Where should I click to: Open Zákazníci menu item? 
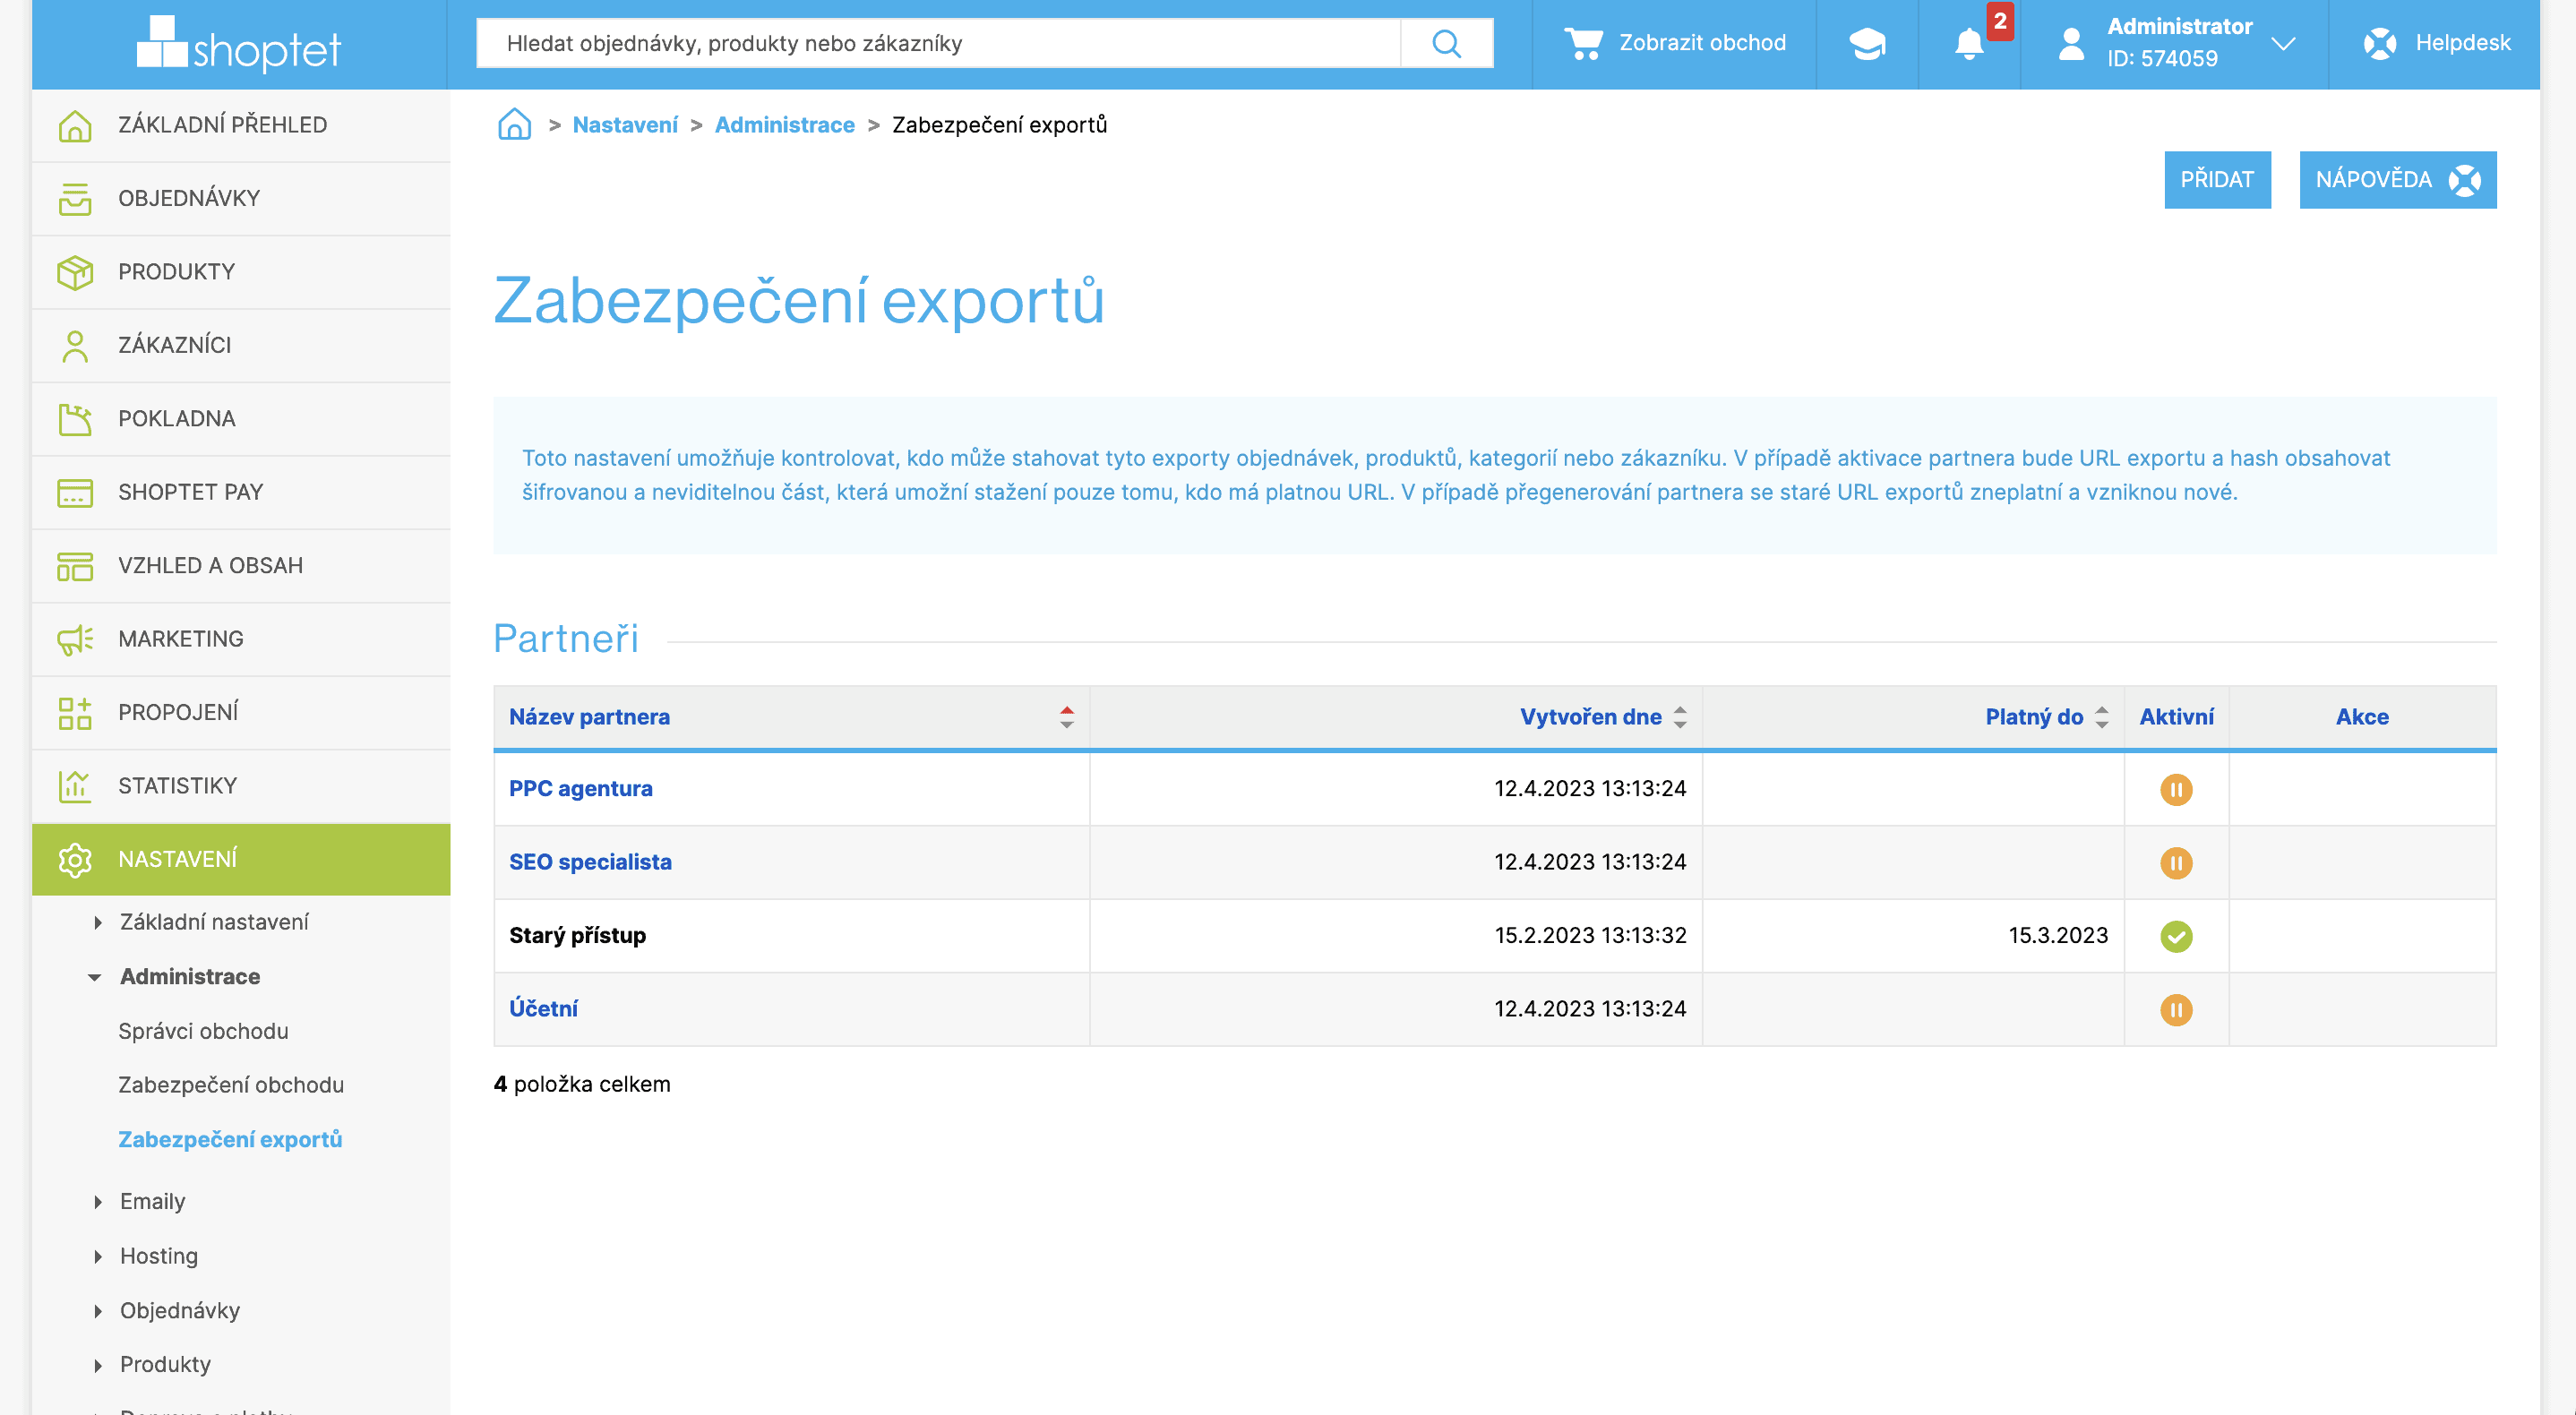241,345
